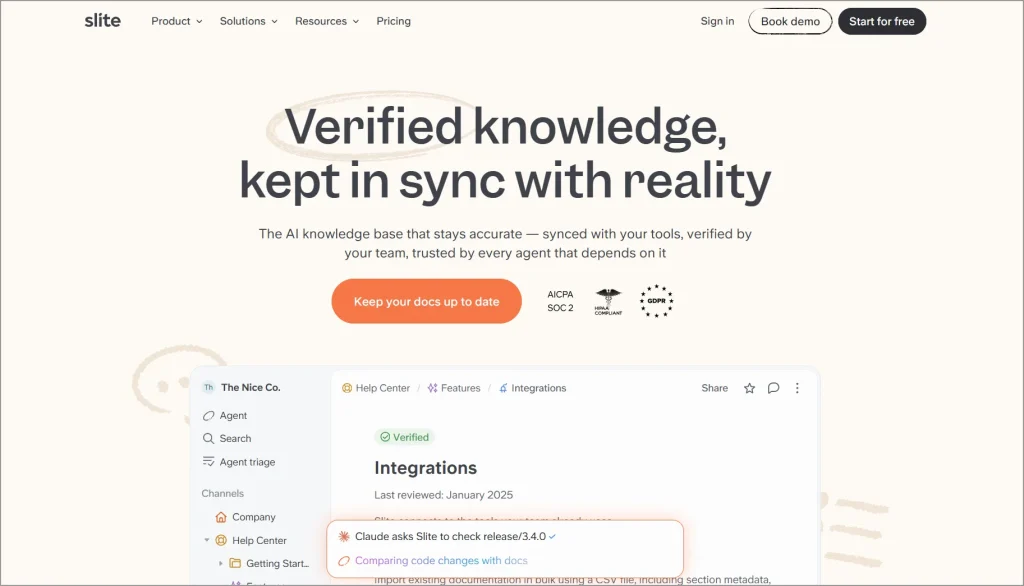Viewport: 1024px width, 586px height.
Task: Click Last reviewed: January 2025 text
Action: [x=443, y=495]
